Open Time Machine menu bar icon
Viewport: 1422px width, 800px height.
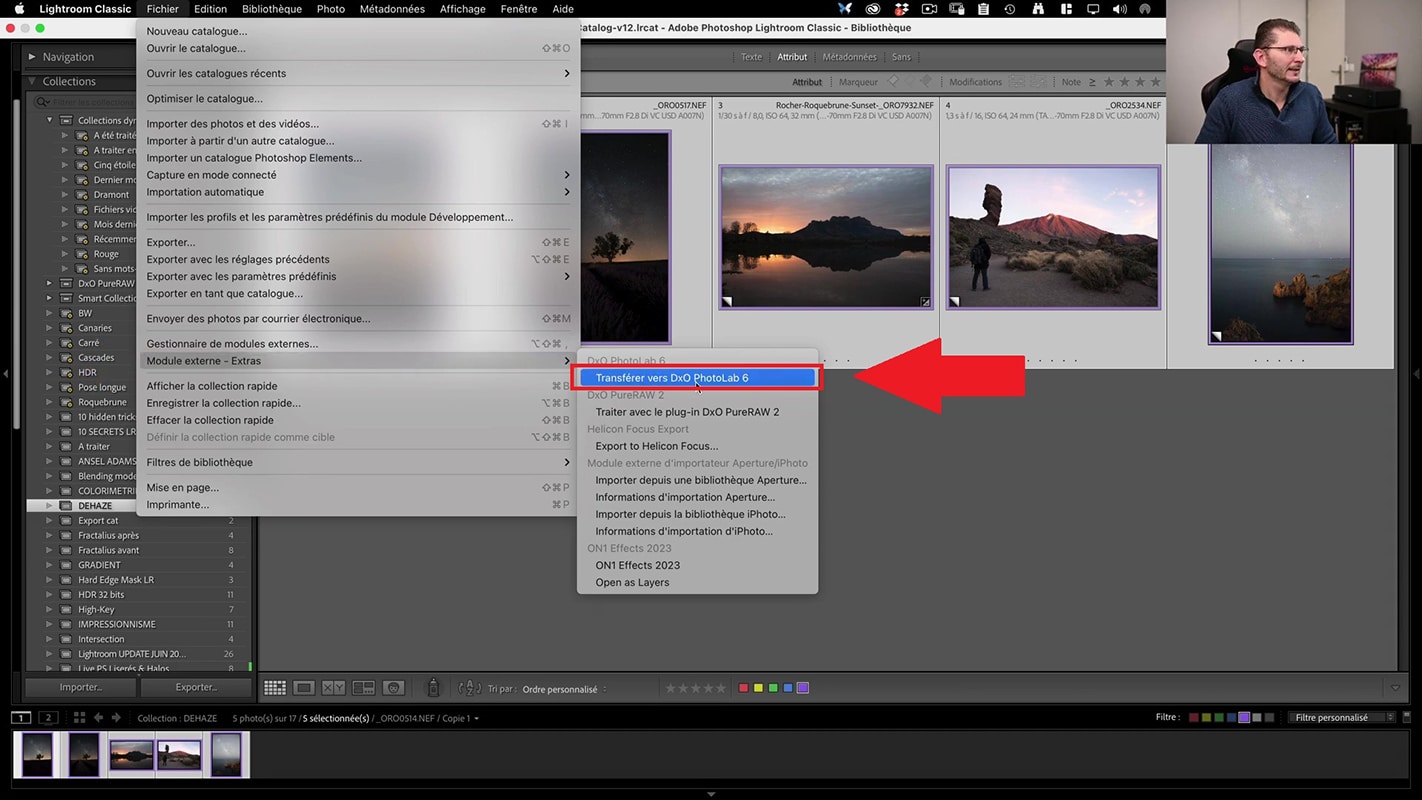pos(1010,9)
